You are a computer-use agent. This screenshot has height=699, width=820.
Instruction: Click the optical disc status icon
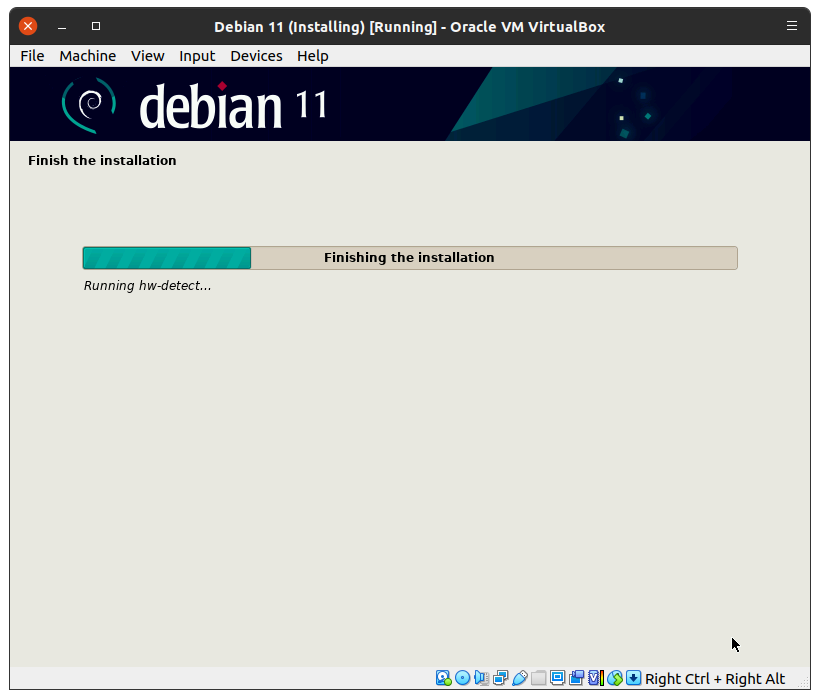point(462,678)
